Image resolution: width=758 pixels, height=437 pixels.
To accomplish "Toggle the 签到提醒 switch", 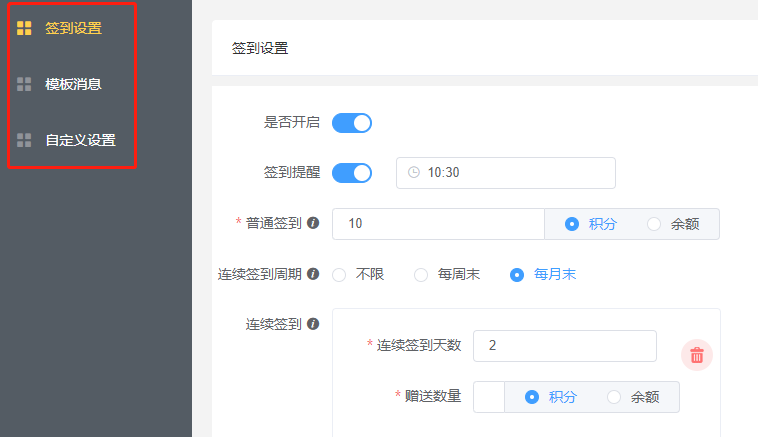I will (x=352, y=173).
